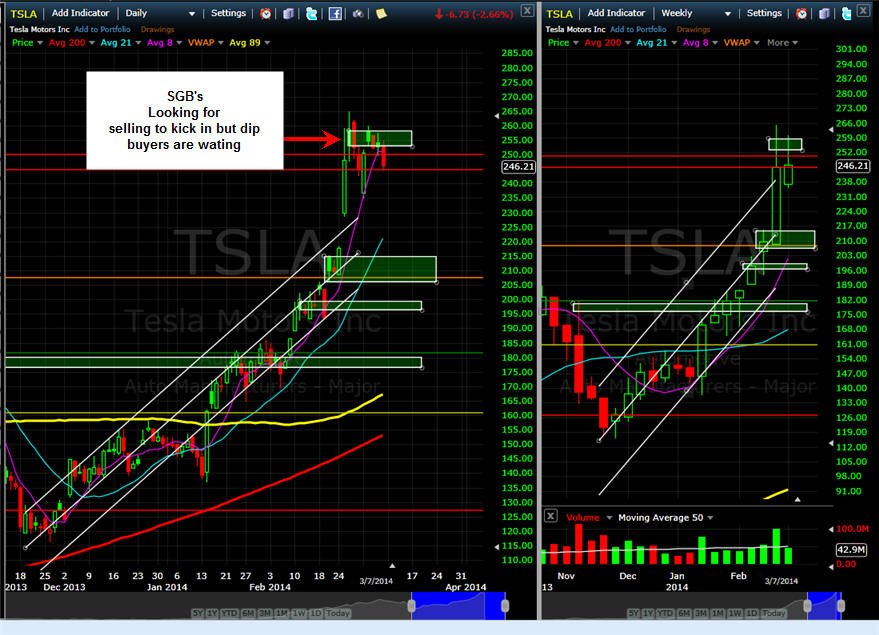Click the alarm clock alert icon in Daily chart
Screen dimensions: 879x635
click(266, 13)
